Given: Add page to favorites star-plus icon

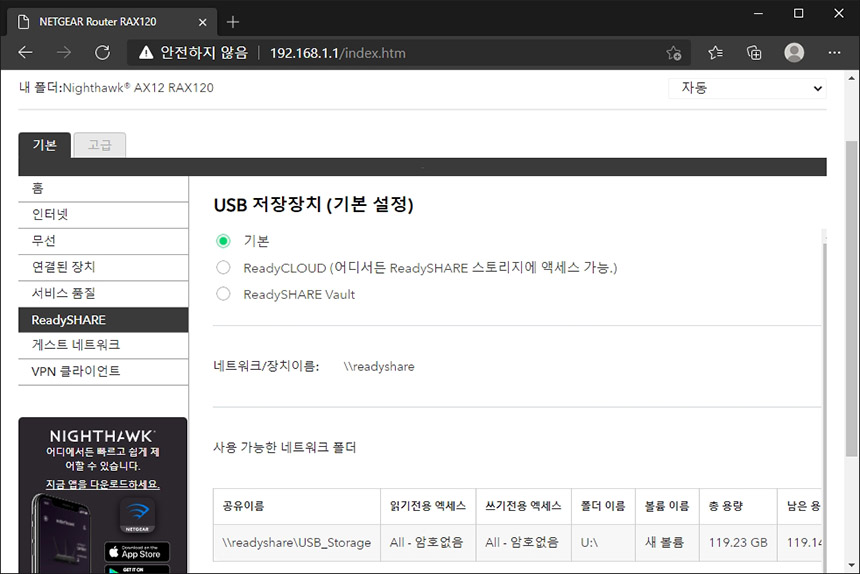Looking at the screenshot, I should 674,53.
